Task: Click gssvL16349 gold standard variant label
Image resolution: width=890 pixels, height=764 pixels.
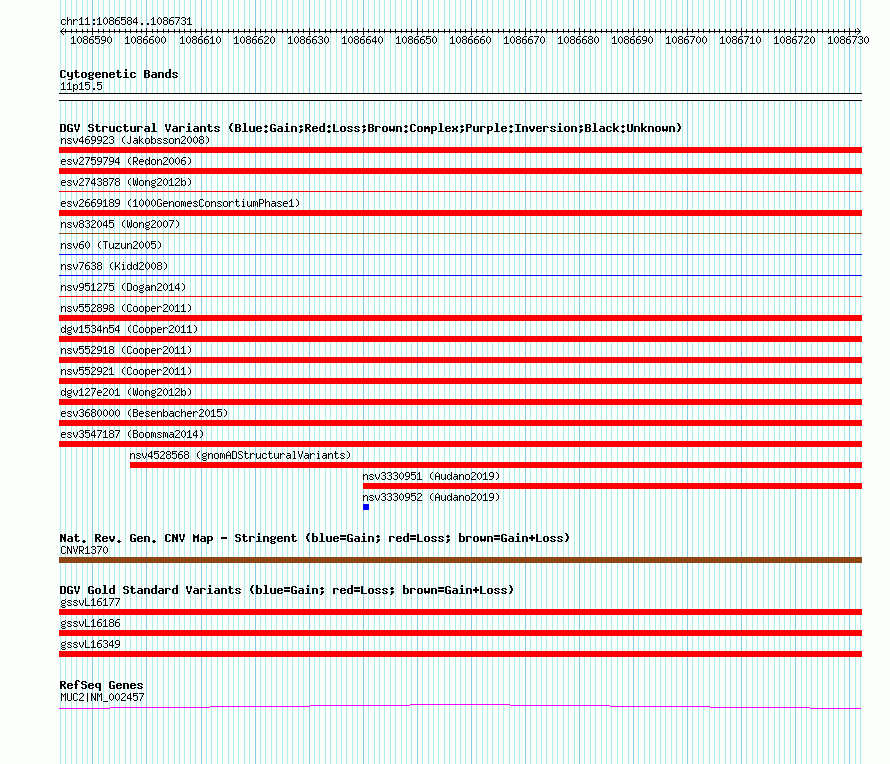Action: [x=90, y=644]
